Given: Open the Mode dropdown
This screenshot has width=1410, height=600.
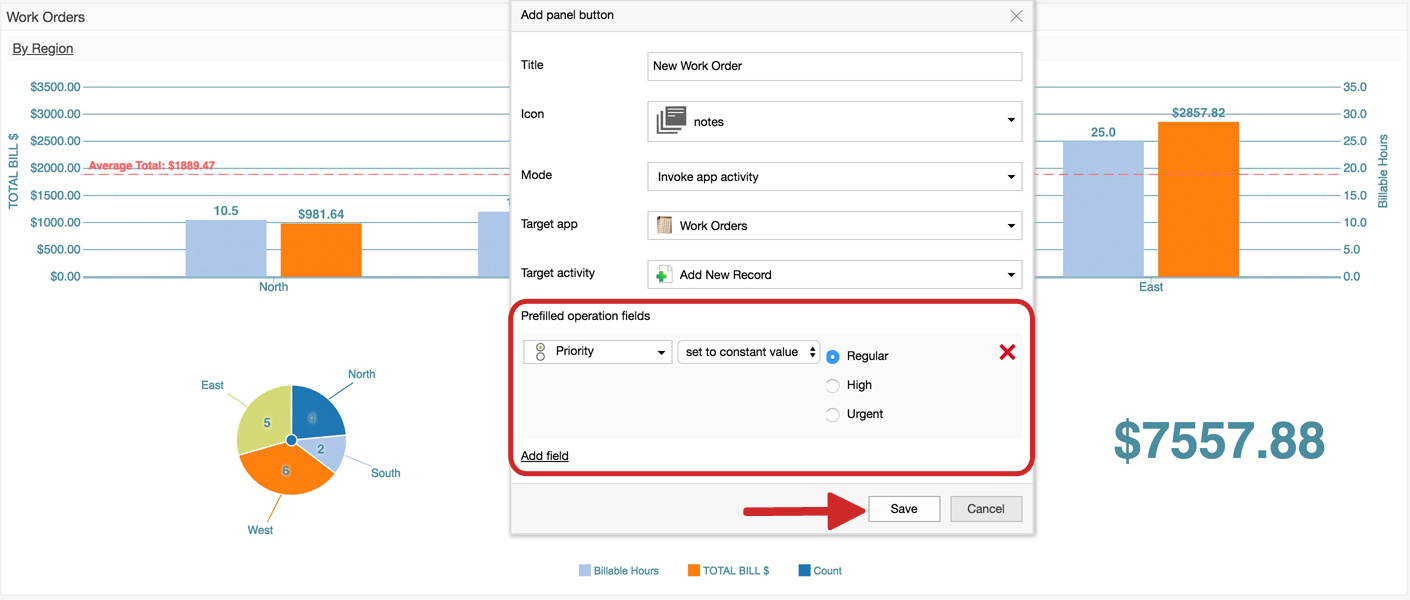Looking at the screenshot, I should (x=834, y=177).
